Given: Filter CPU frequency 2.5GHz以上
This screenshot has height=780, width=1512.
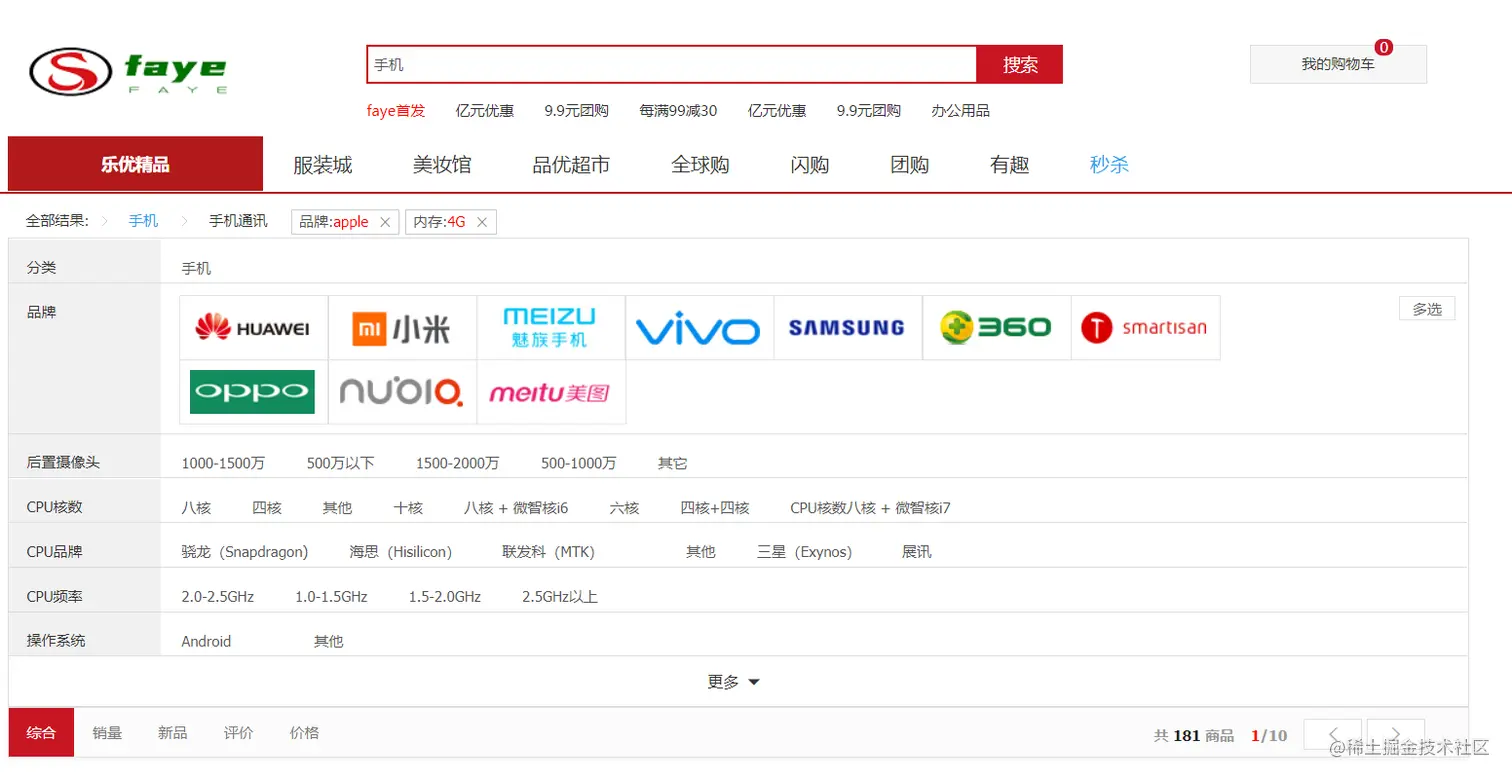Looking at the screenshot, I should pos(559,597).
